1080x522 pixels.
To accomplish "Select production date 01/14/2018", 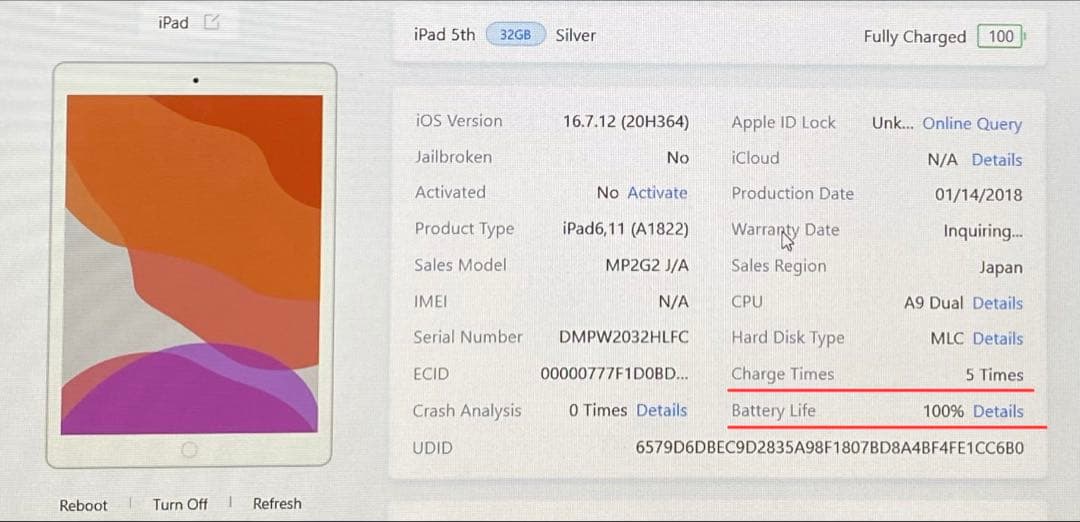I will click(x=978, y=195).
